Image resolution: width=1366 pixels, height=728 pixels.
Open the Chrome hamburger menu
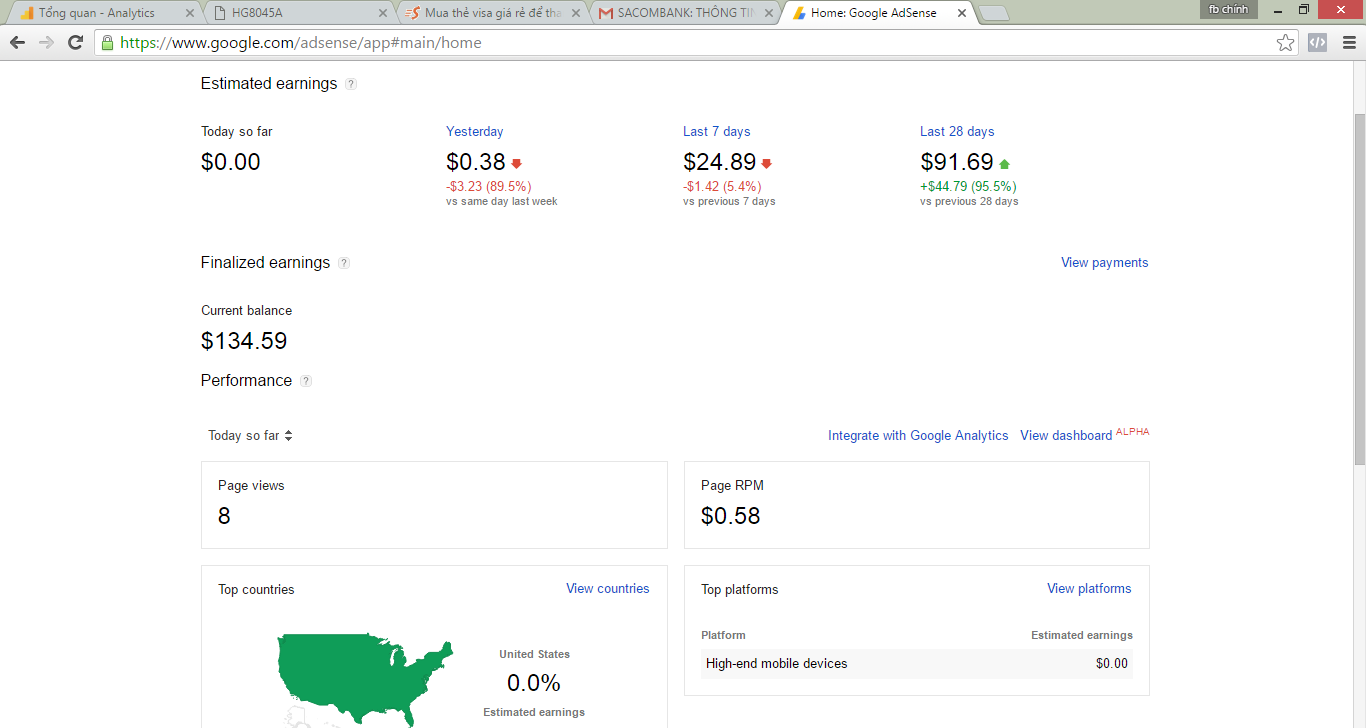(1349, 43)
